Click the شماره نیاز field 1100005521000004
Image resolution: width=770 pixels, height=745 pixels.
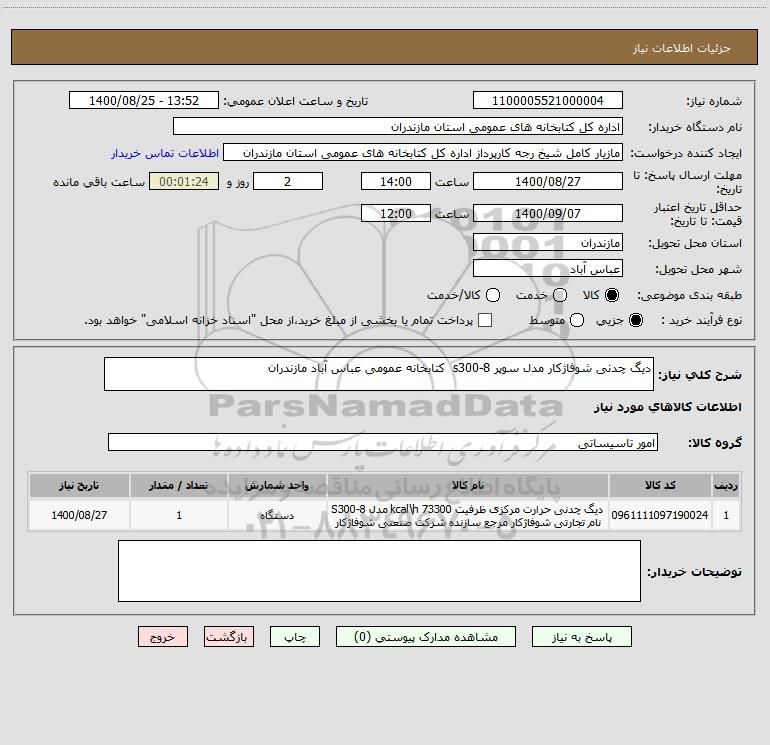[548, 100]
